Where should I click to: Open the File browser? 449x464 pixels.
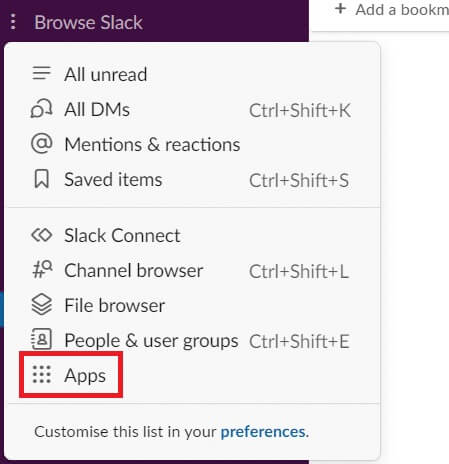(x=115, y=305)
